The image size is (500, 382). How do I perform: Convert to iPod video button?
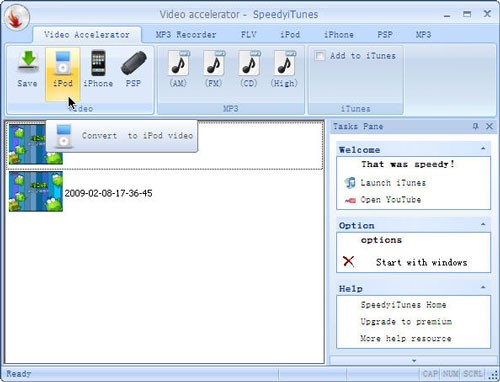pyautogui.click(x=63, y=74)
